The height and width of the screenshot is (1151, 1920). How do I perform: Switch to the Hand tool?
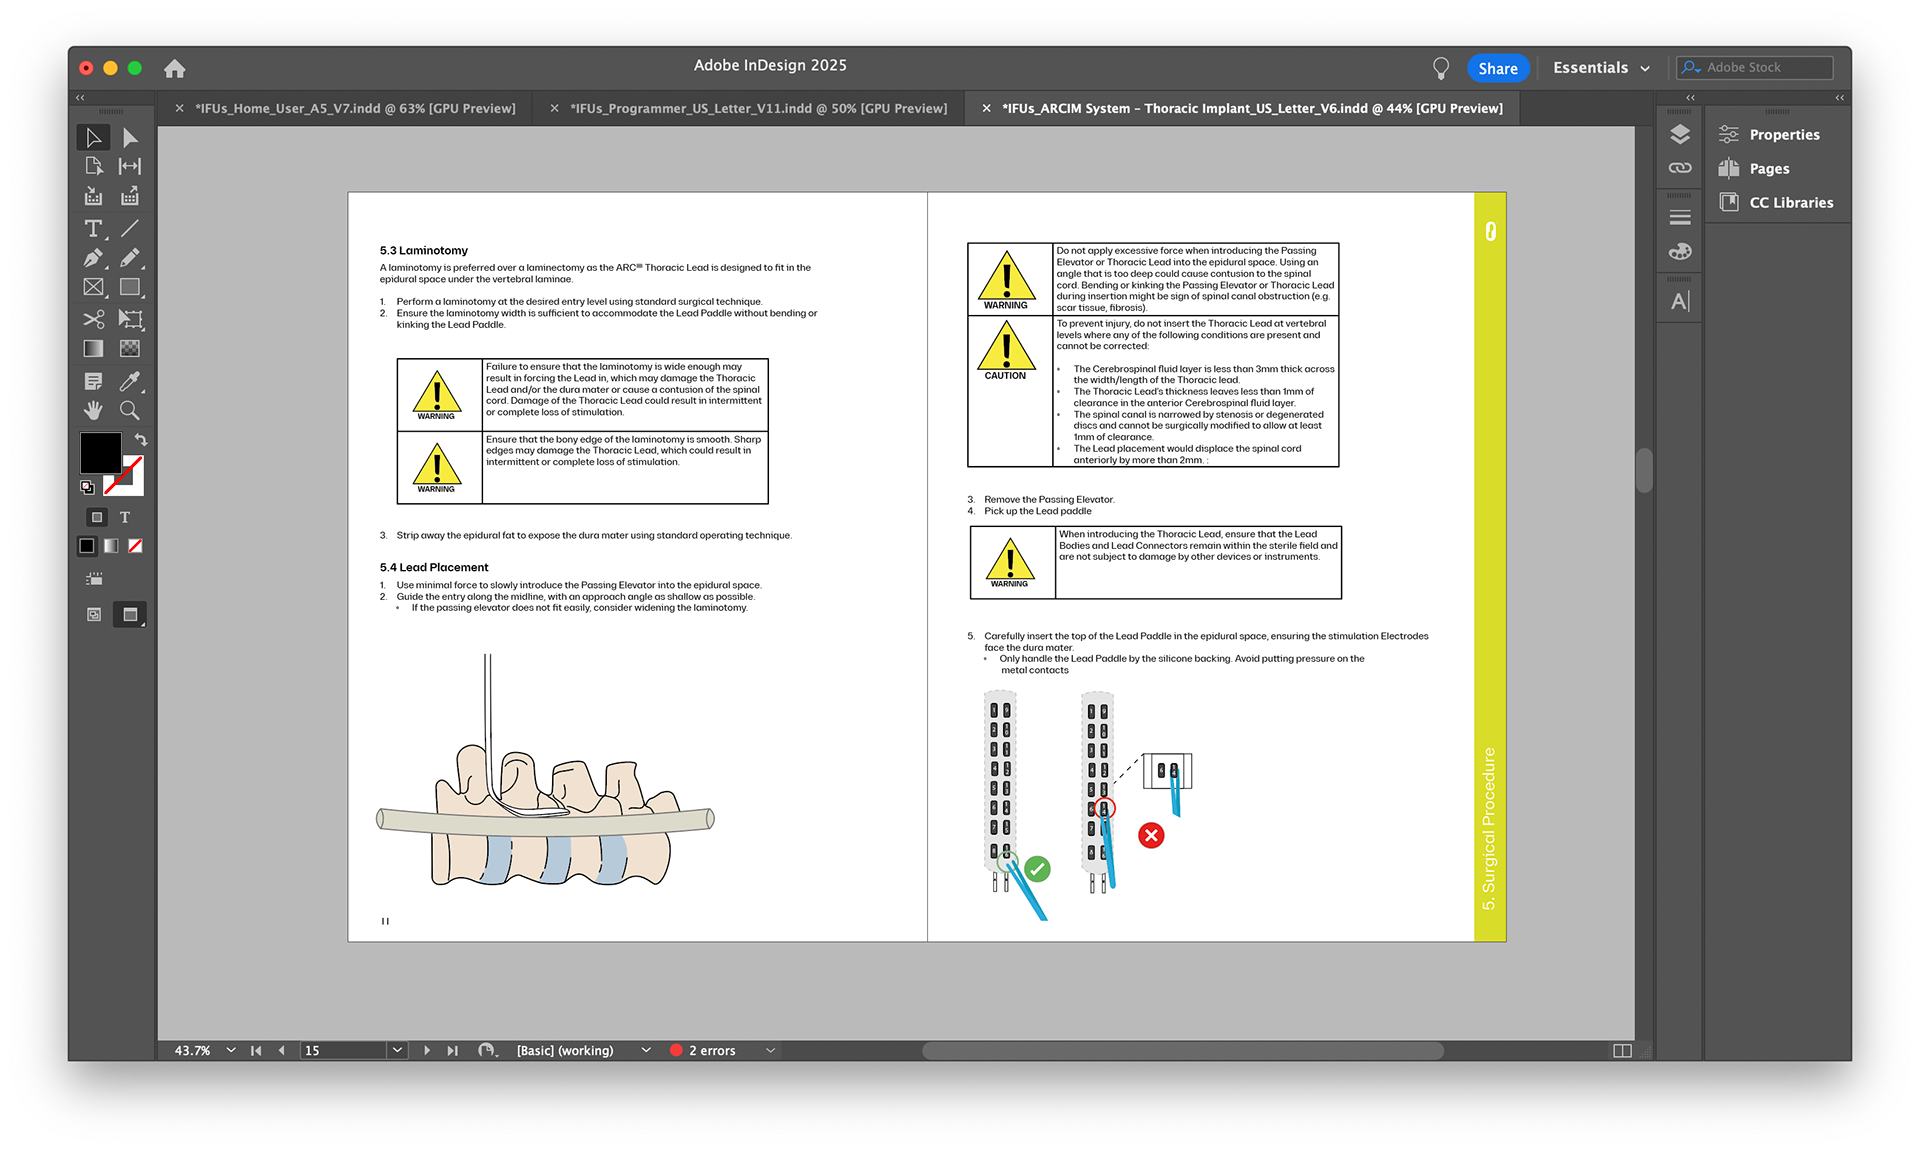pyautogui.click(x=93, y=410)
